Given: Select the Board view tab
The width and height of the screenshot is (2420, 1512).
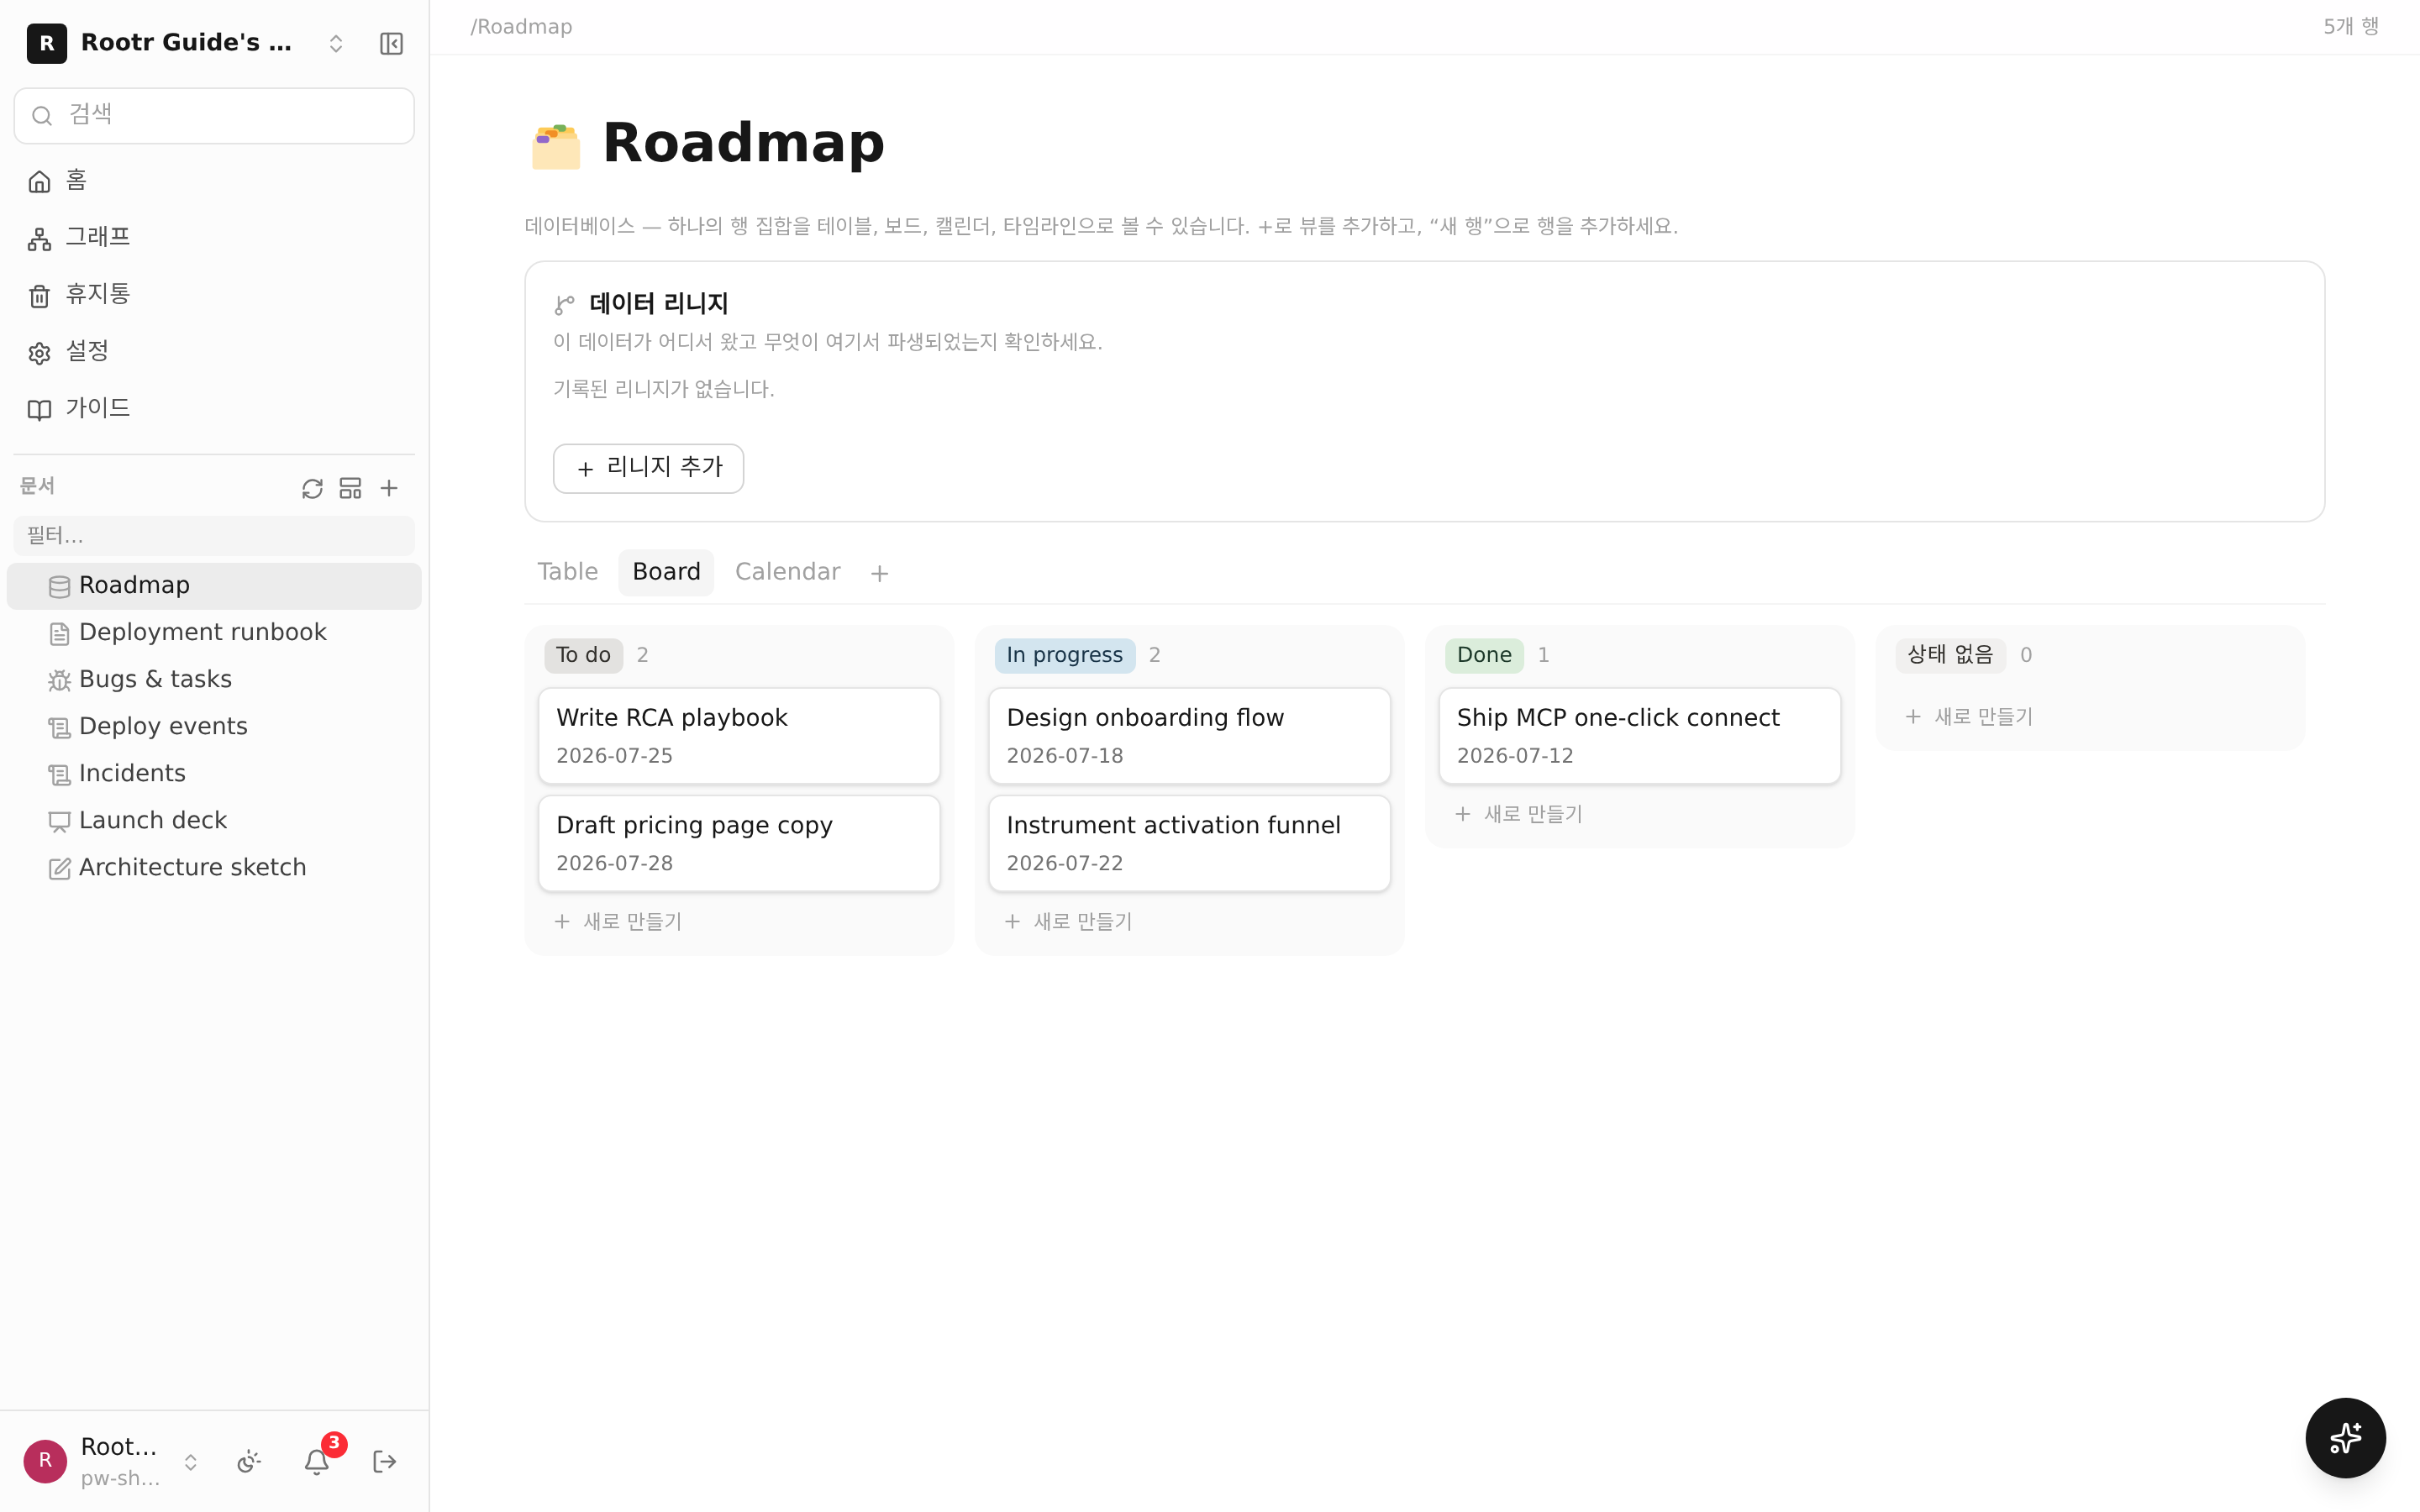Looking at the screenshot, I should pos(666,572).
